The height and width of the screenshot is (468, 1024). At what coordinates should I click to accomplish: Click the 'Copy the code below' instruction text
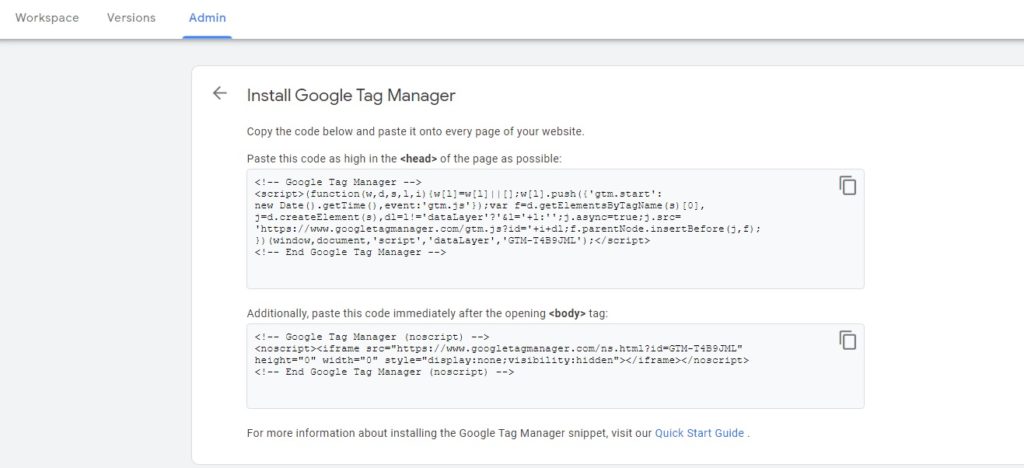coord(415,131)
